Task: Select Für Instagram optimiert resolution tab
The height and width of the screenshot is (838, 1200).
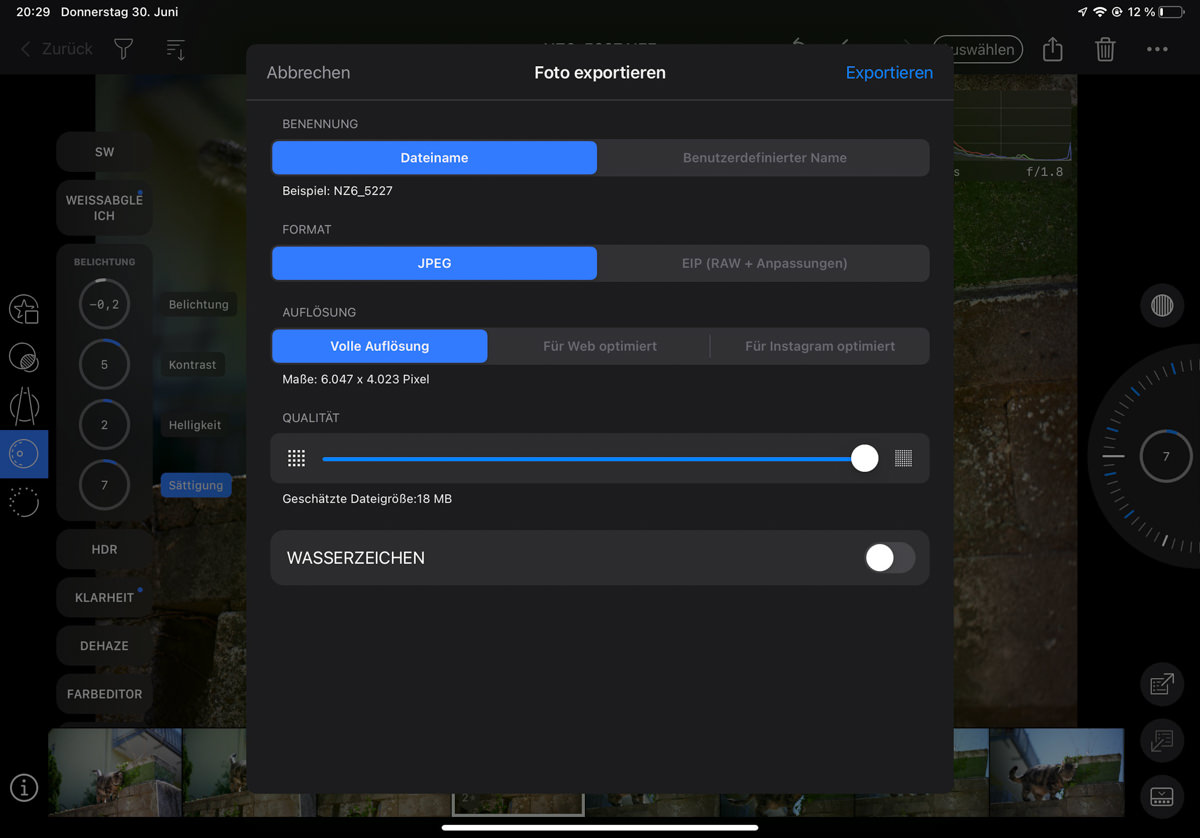Action: [819, 346]
